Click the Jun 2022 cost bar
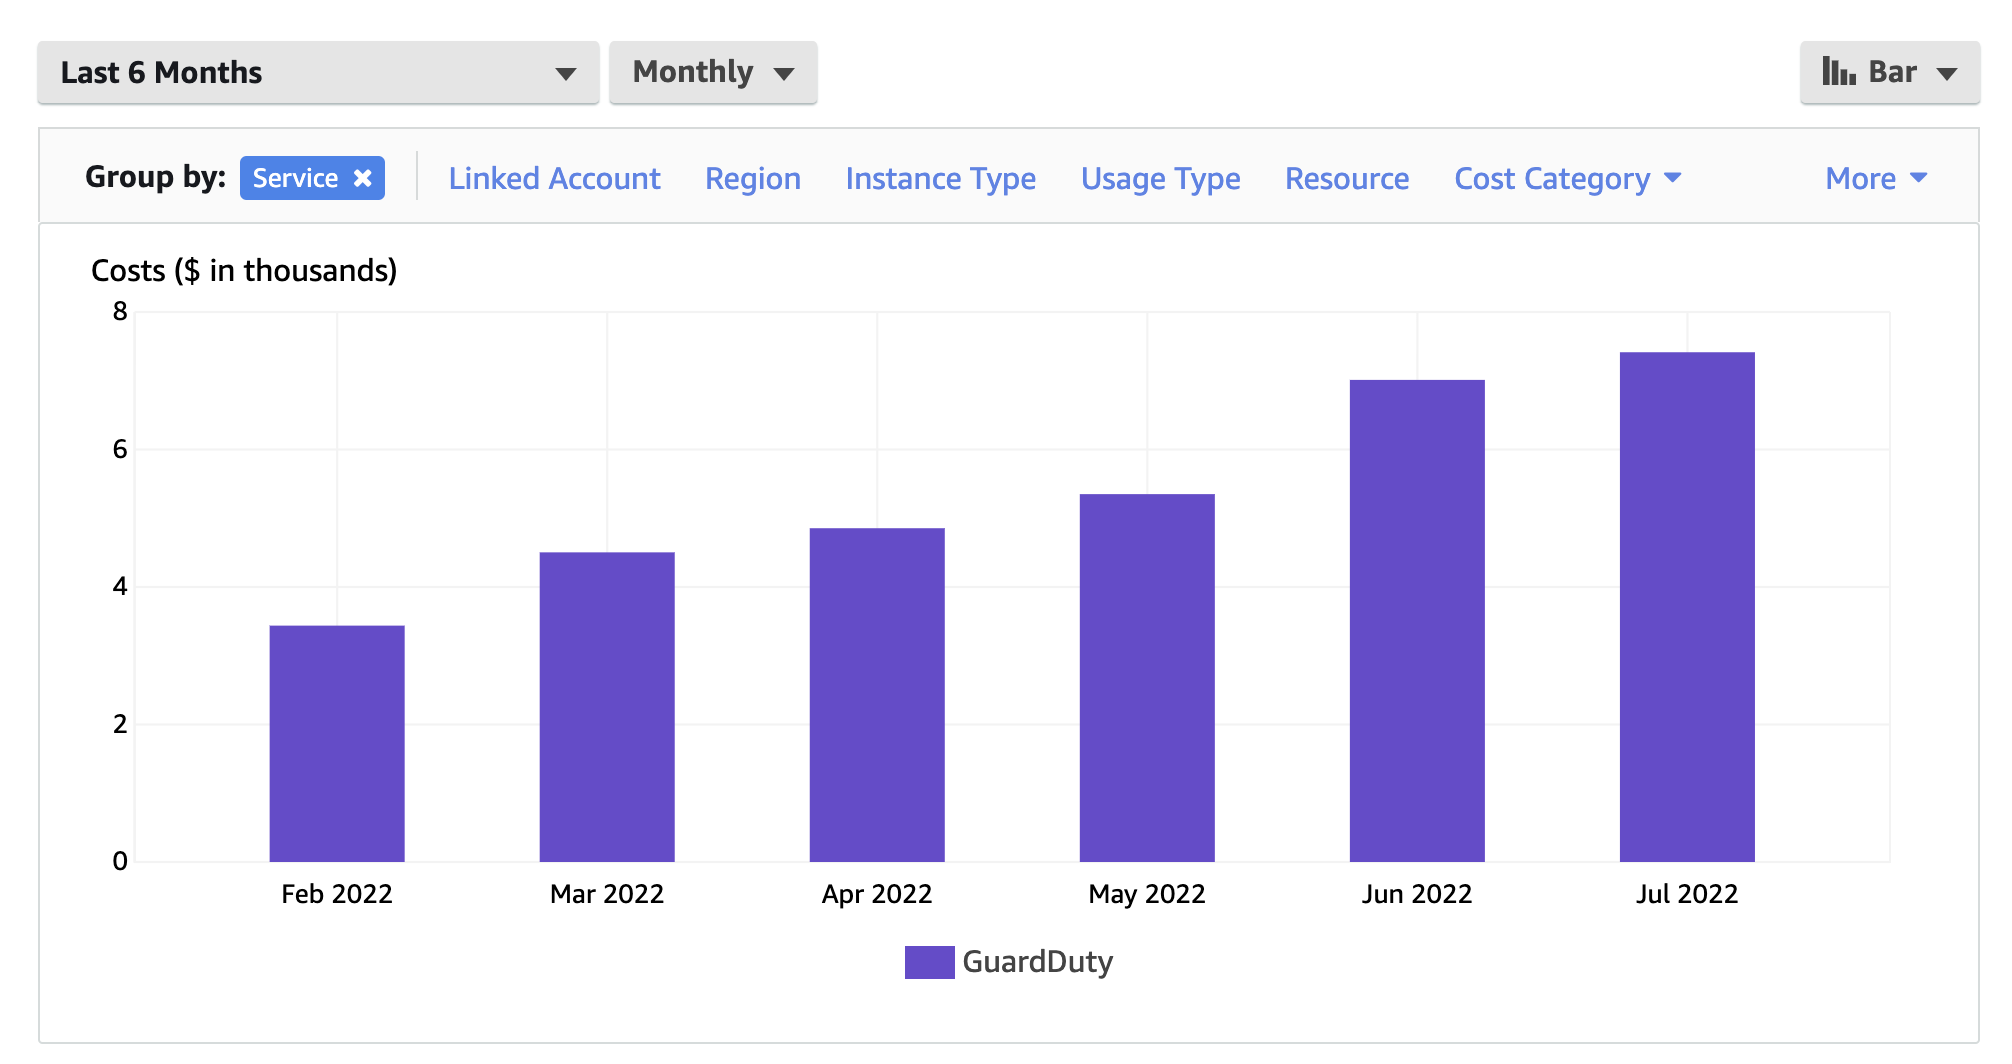This screenshot has width=2012, height=1064. [x=1417, y=620]
